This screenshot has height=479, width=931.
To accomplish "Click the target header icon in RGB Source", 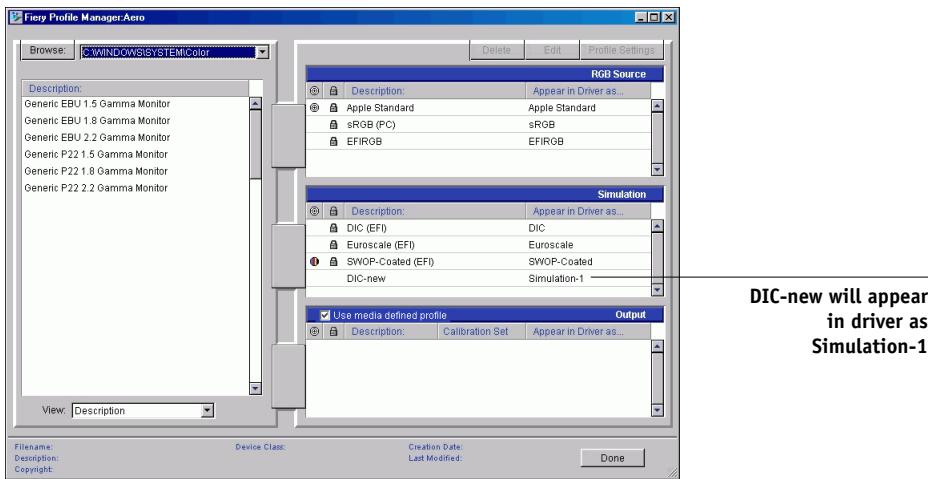I will click(315, 91).
